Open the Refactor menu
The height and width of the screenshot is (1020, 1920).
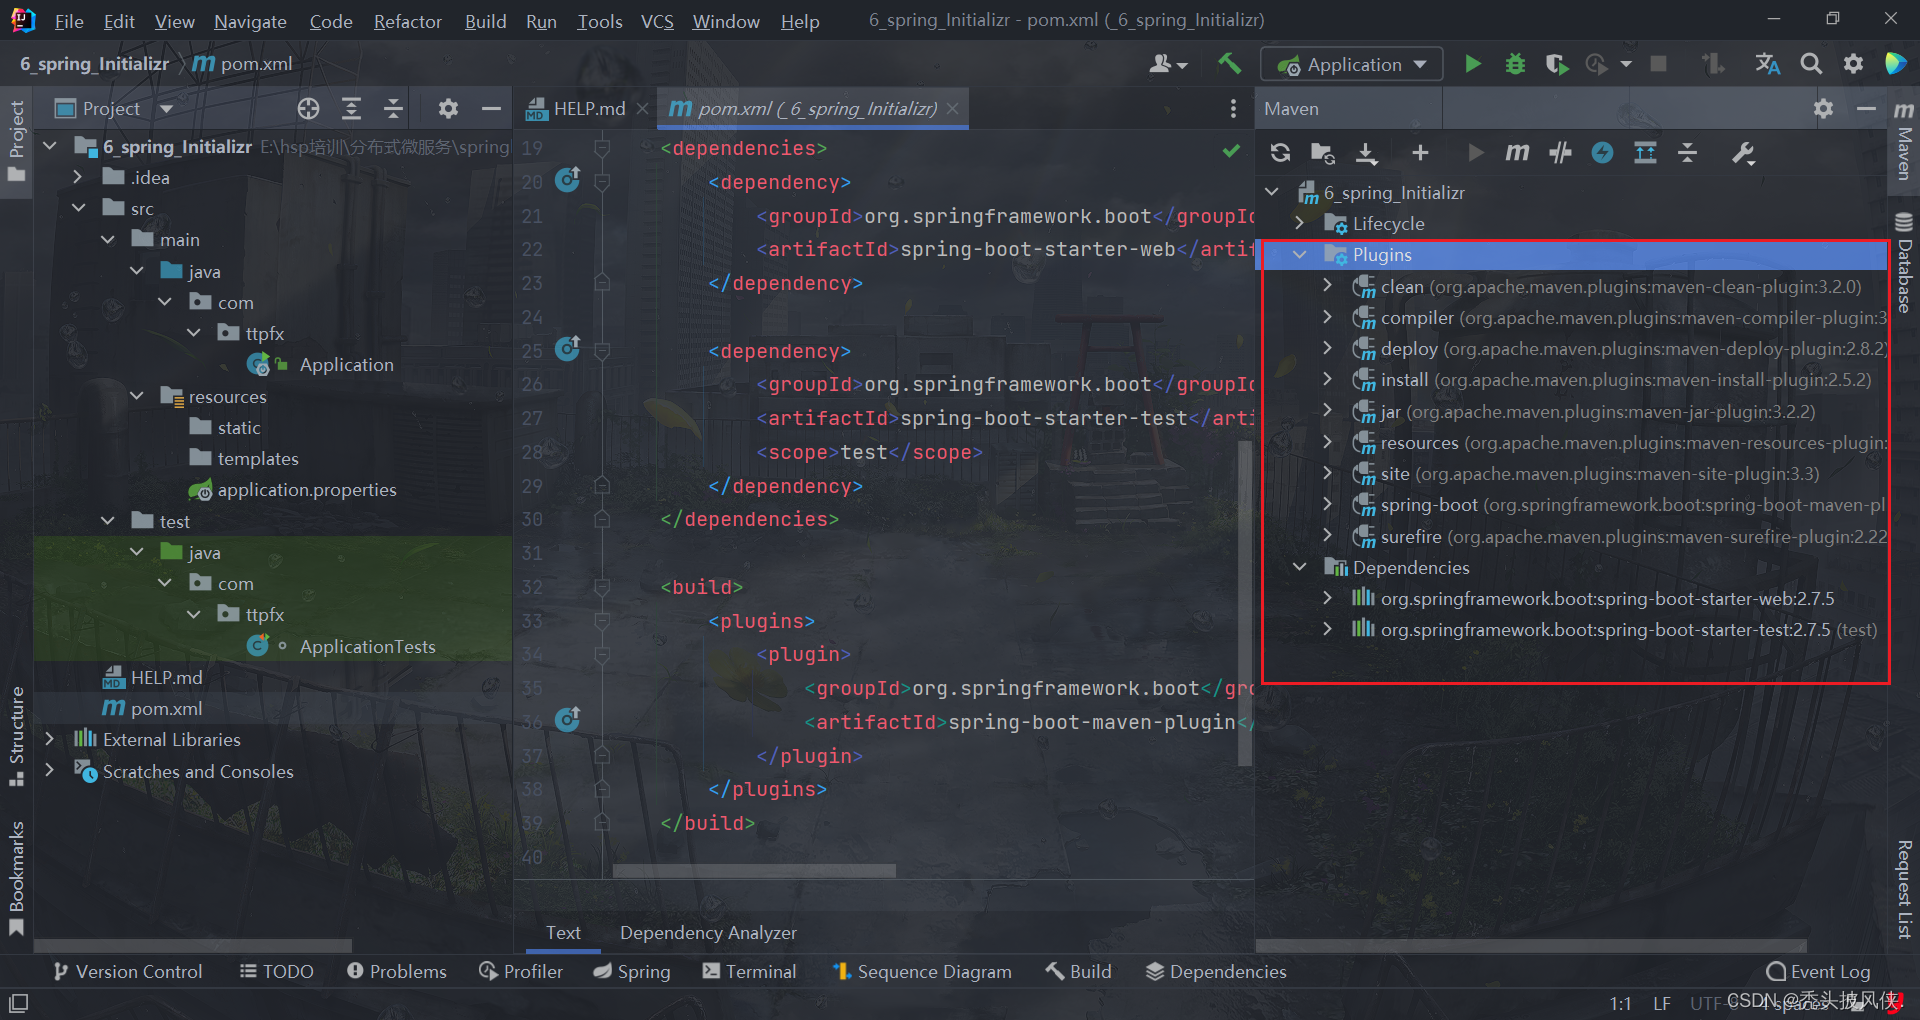pos(407,21)
